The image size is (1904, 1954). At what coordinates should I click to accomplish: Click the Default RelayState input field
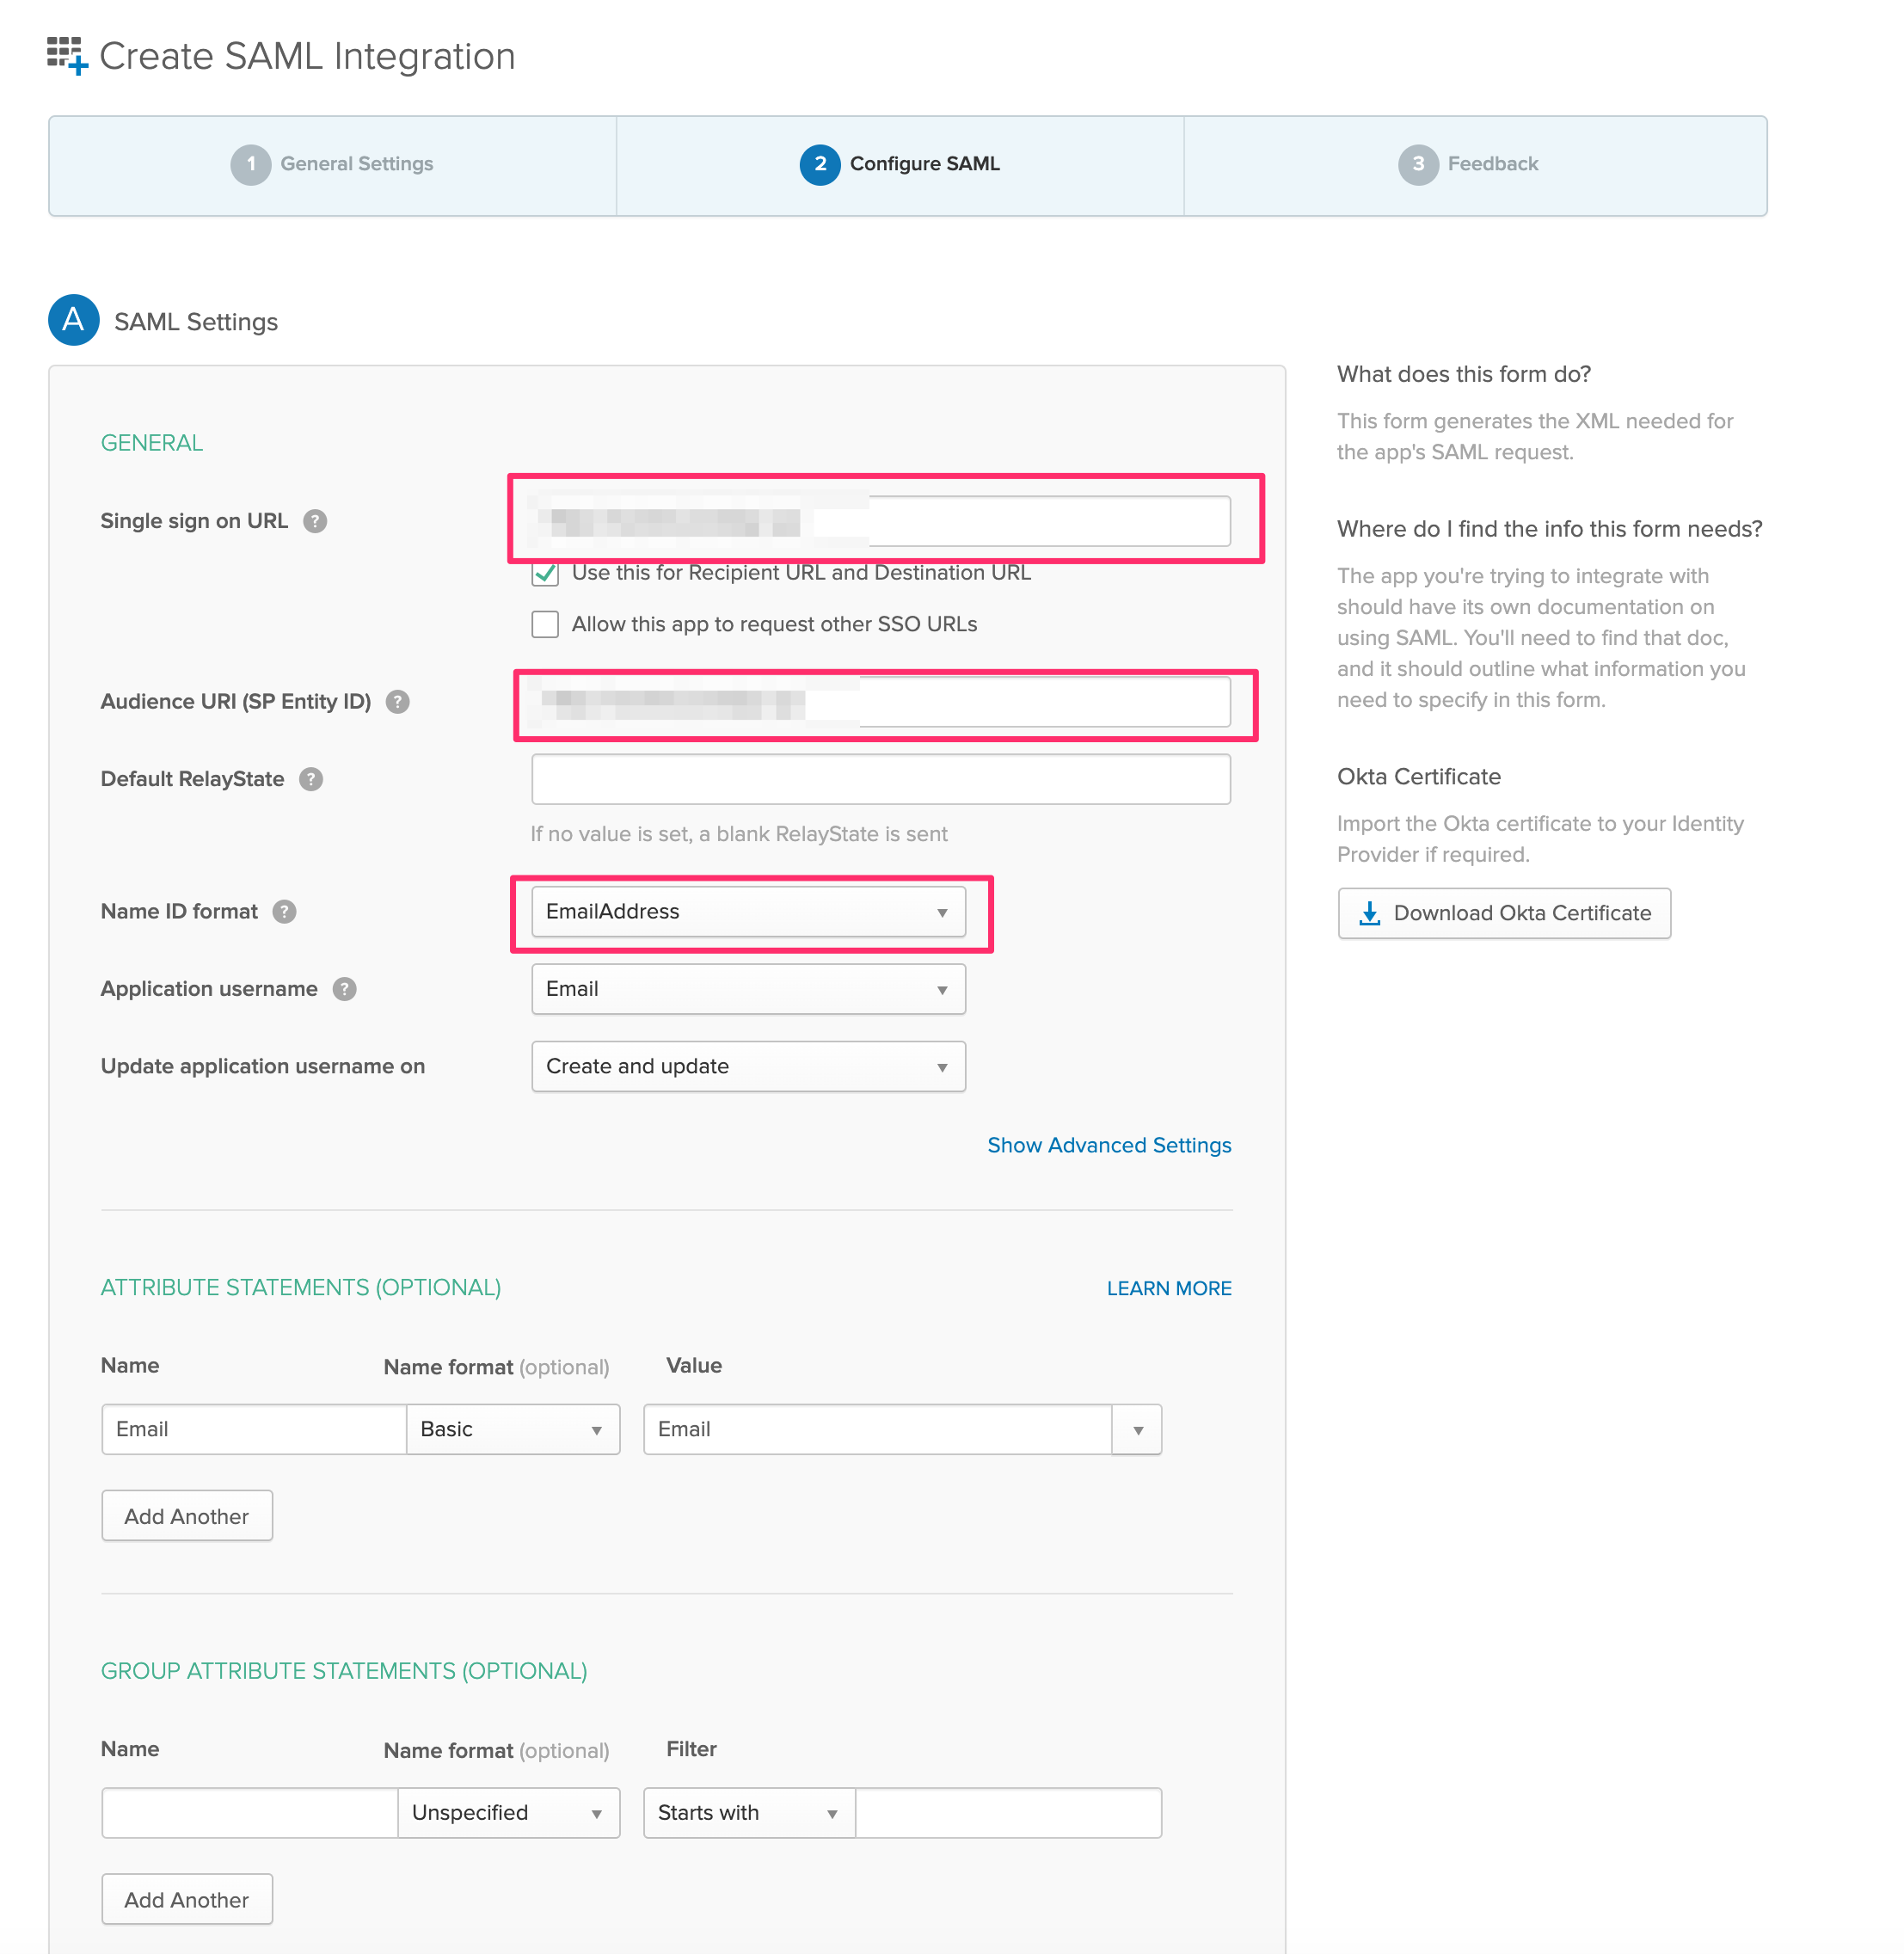881,779
